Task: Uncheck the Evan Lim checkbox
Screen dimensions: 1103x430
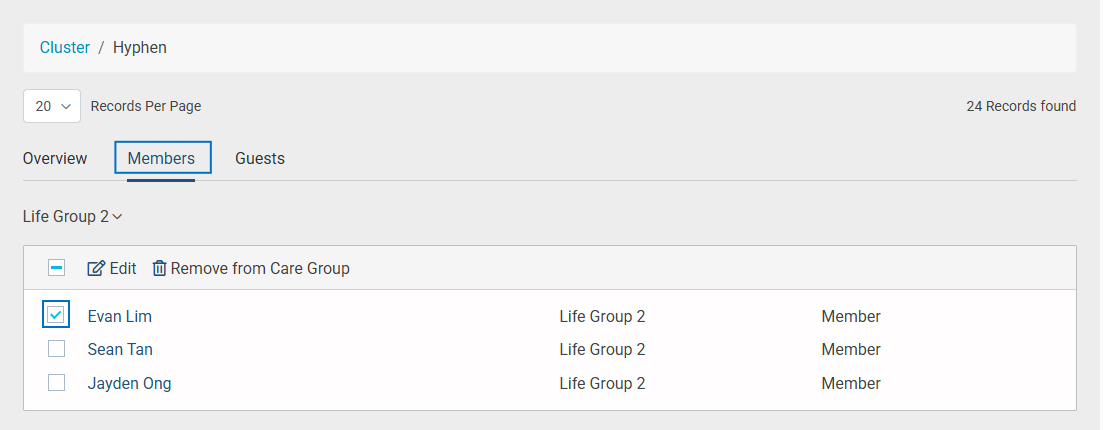Action: point(57,315)
